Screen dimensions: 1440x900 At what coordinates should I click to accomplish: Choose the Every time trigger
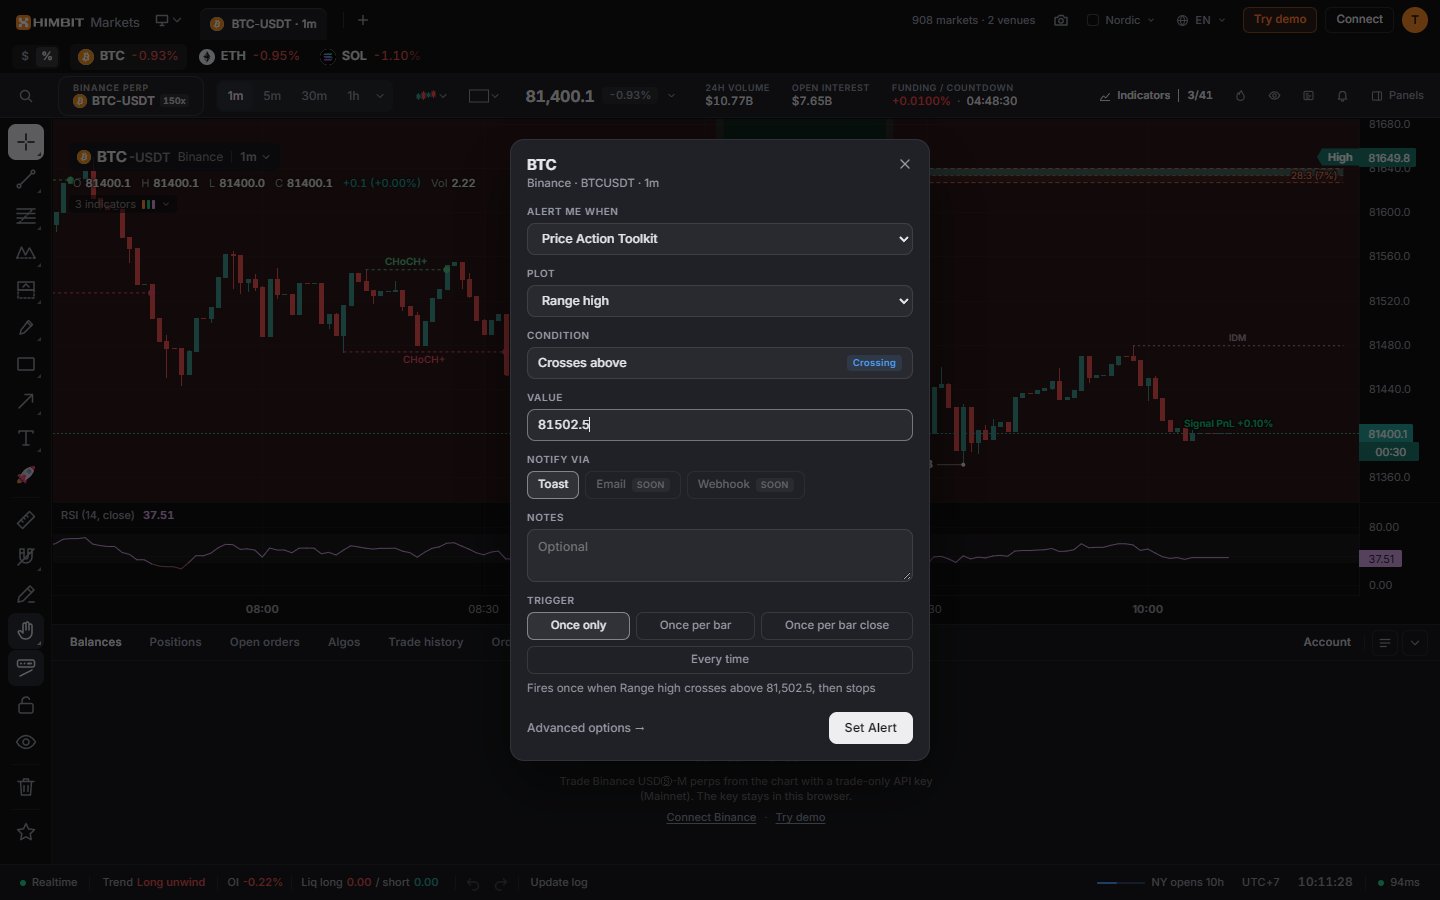(720, 660)
